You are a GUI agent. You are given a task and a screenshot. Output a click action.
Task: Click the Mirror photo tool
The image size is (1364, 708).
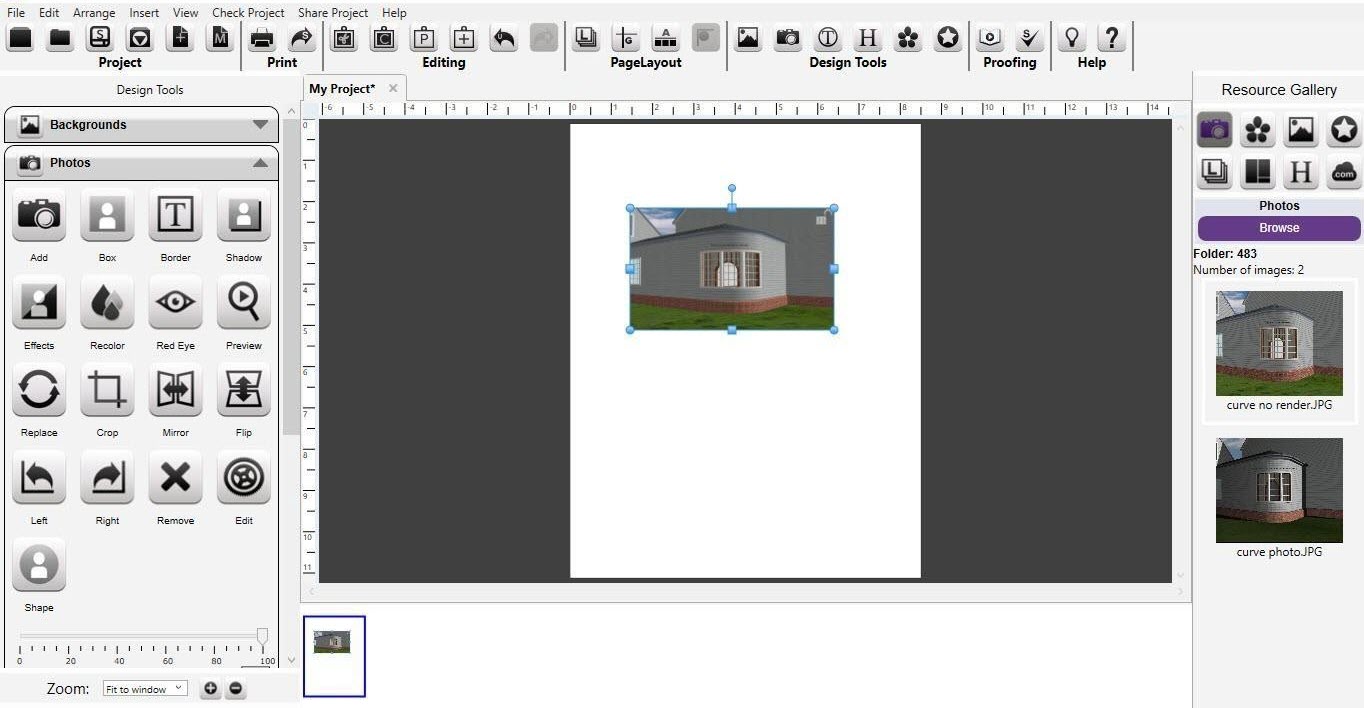[175, 389]
